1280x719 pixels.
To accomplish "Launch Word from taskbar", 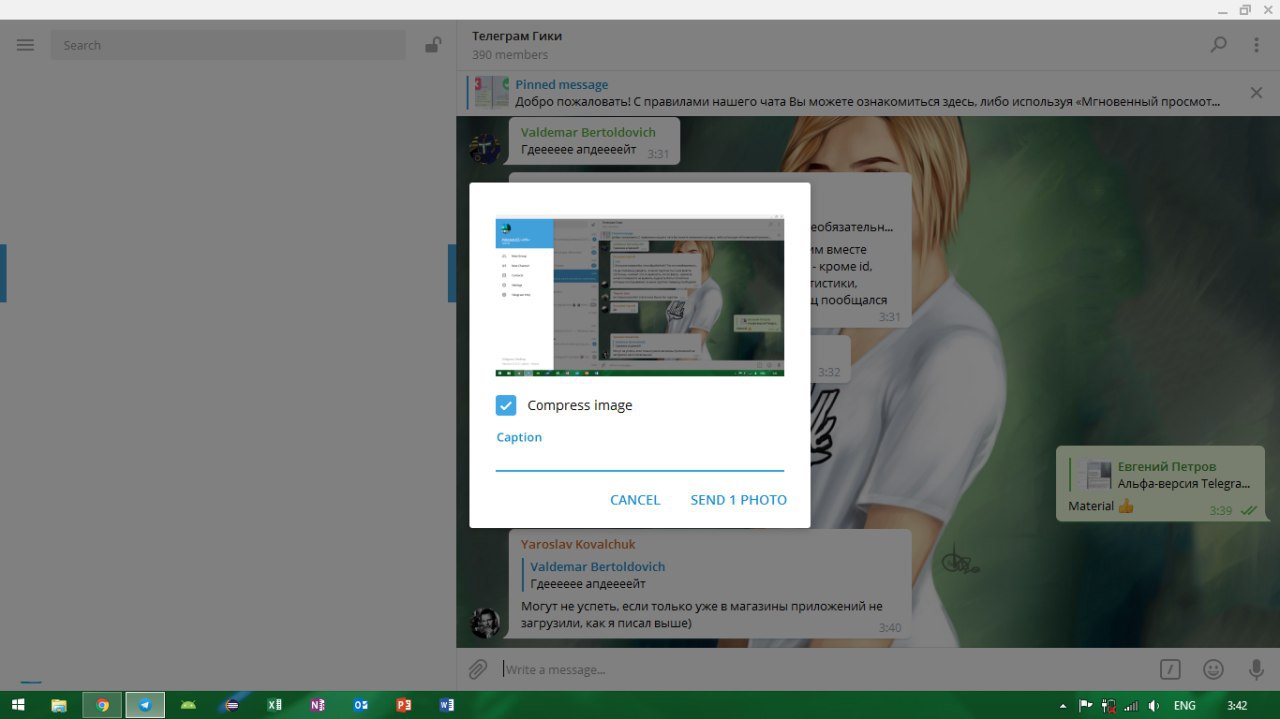I will tap(446, 705).
